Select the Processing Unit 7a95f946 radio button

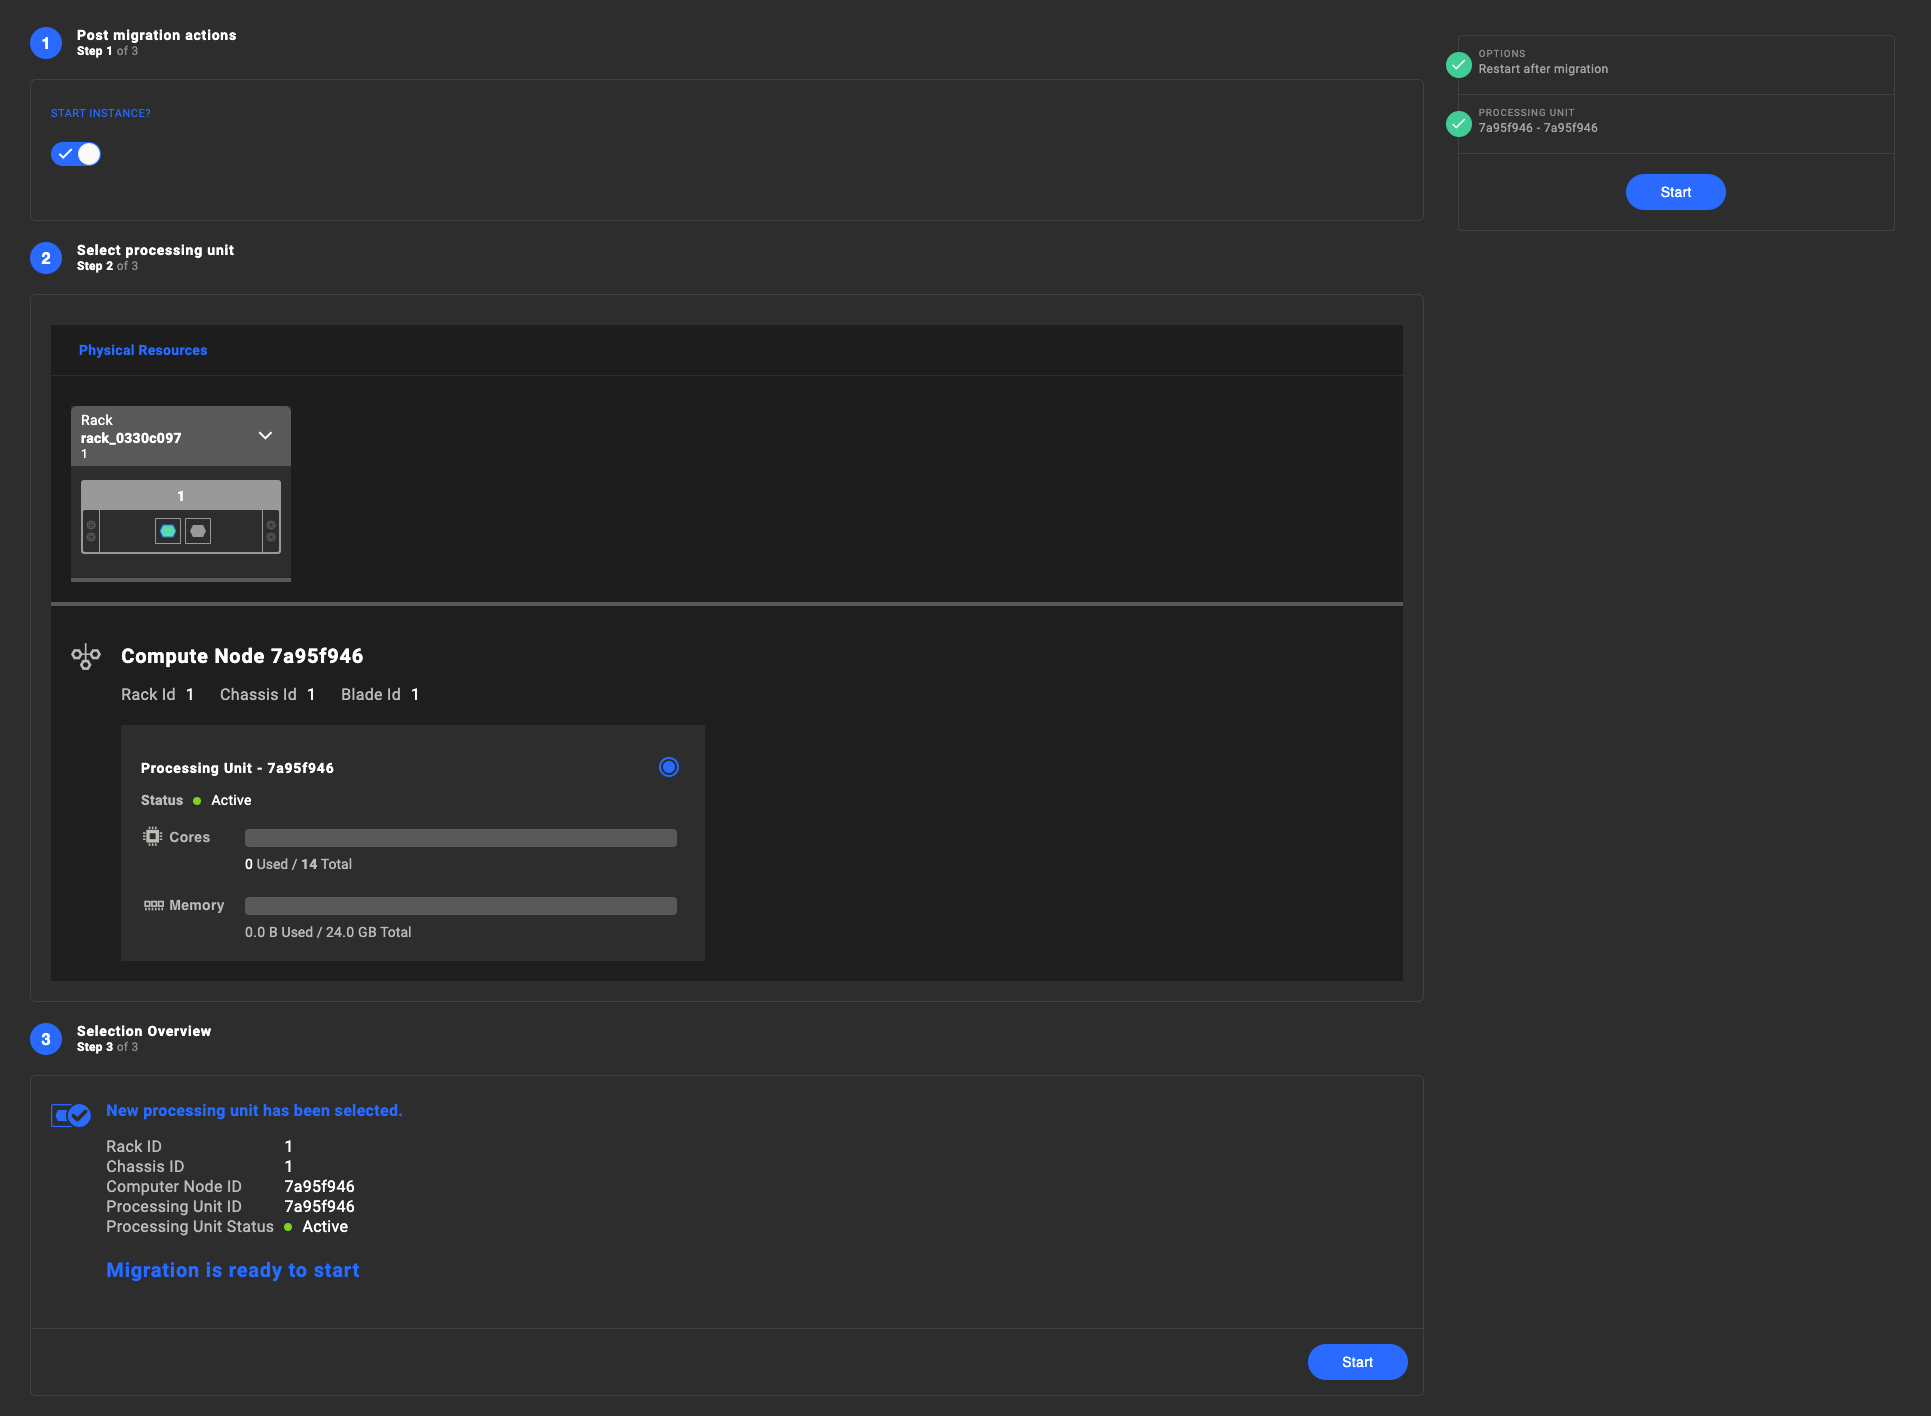point(669,766)
